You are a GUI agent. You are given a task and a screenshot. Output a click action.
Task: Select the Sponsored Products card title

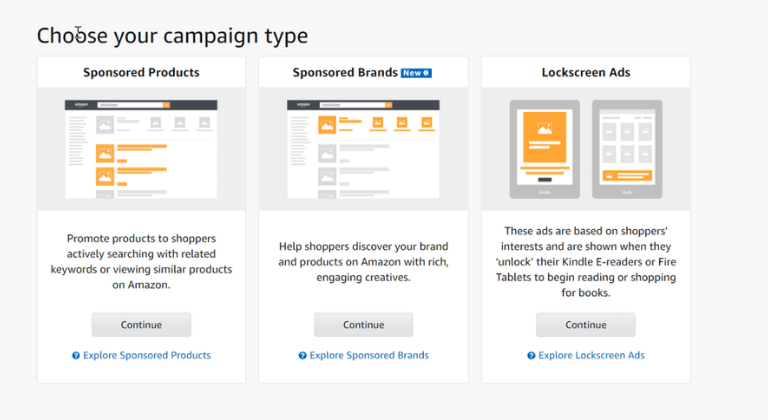(x=141, y=73)
